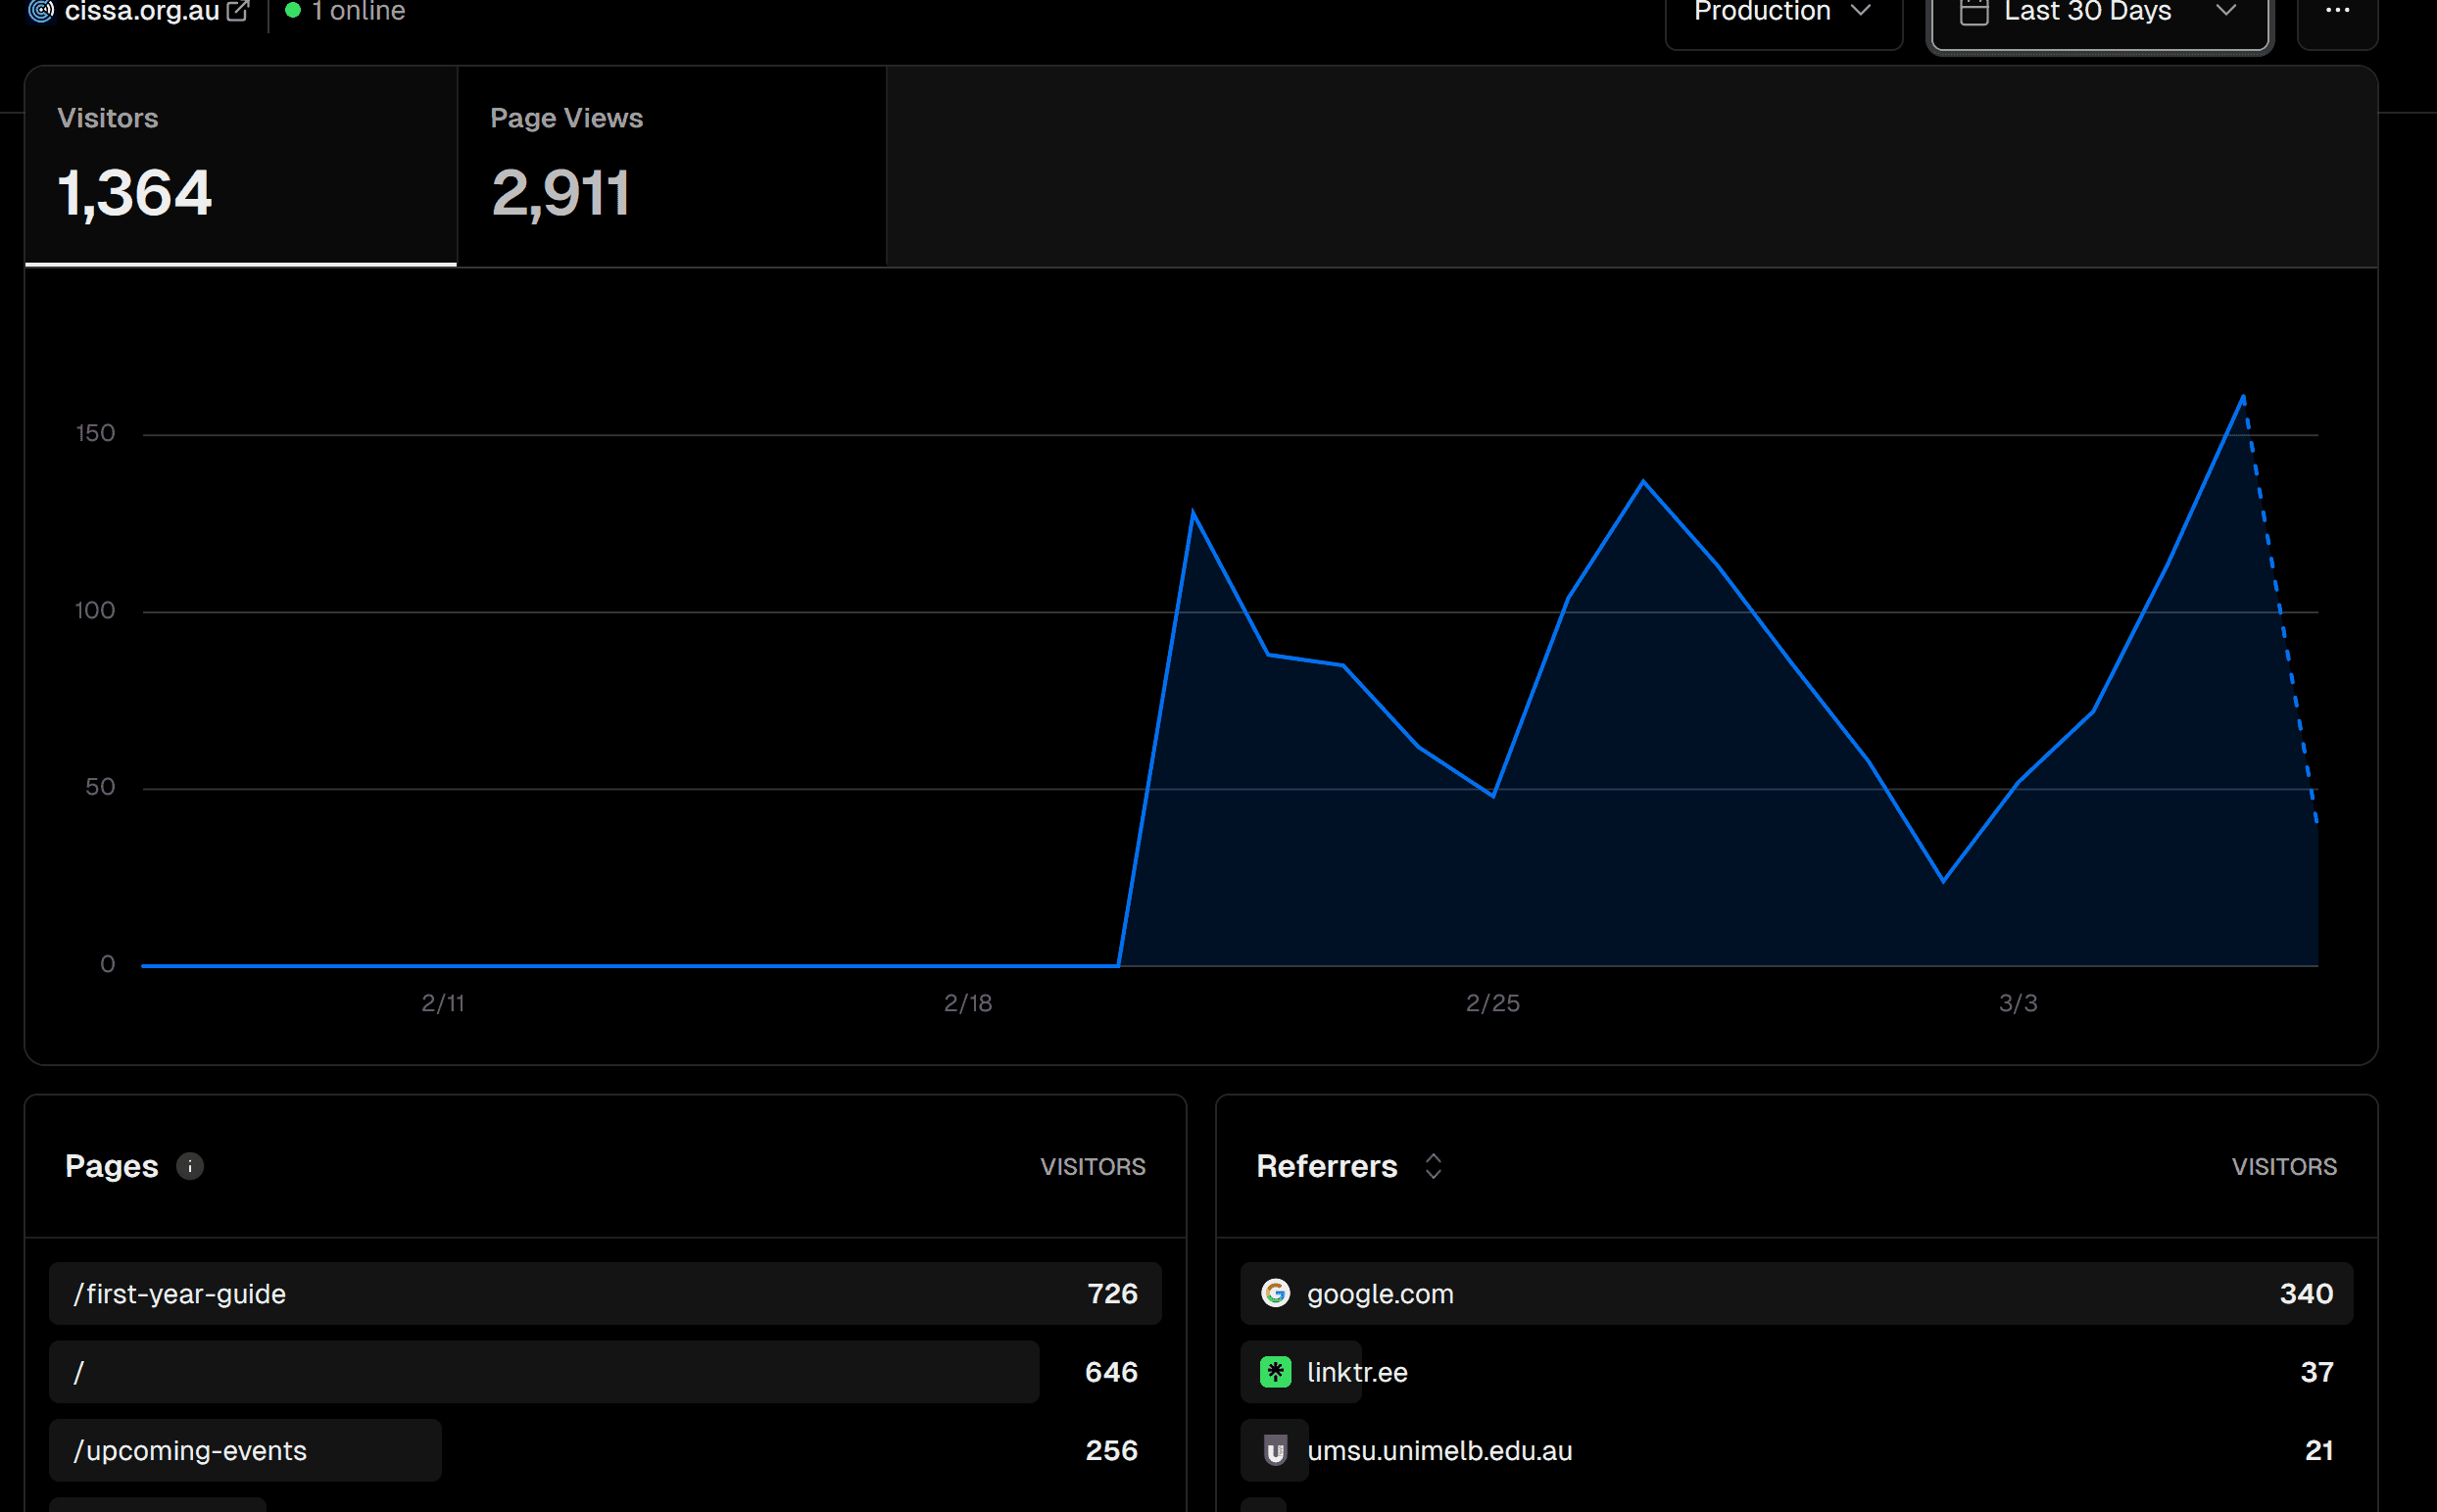2437x1512 pixels.
Task: Click the green online status dot
Action: [293, 11]
